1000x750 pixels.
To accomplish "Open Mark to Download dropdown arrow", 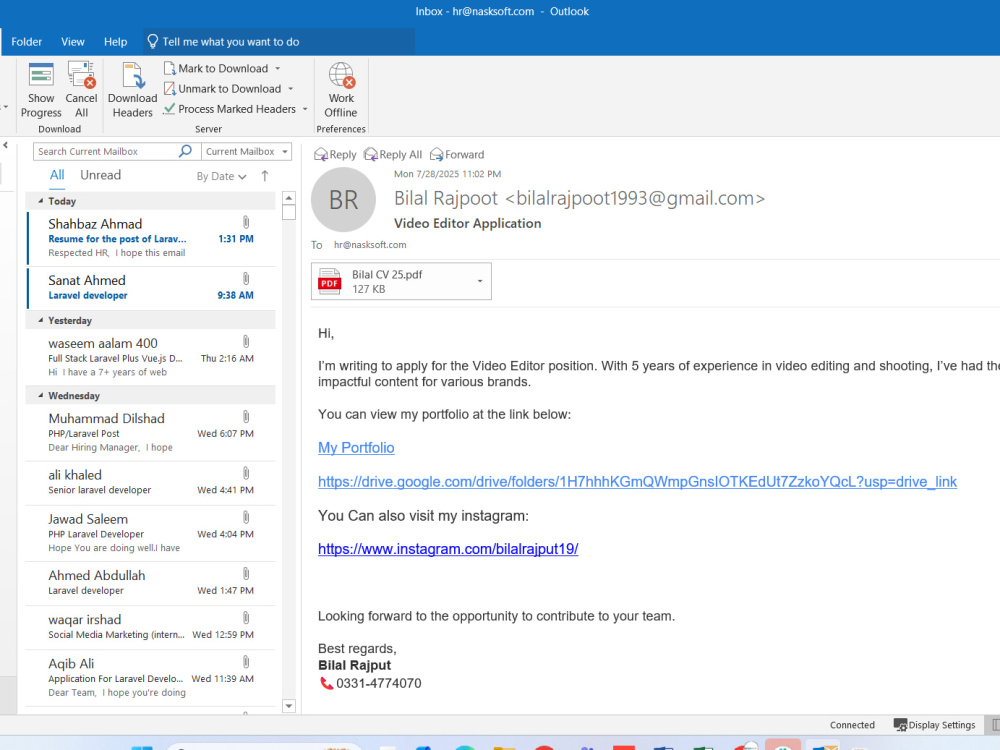I will (277, 68).
